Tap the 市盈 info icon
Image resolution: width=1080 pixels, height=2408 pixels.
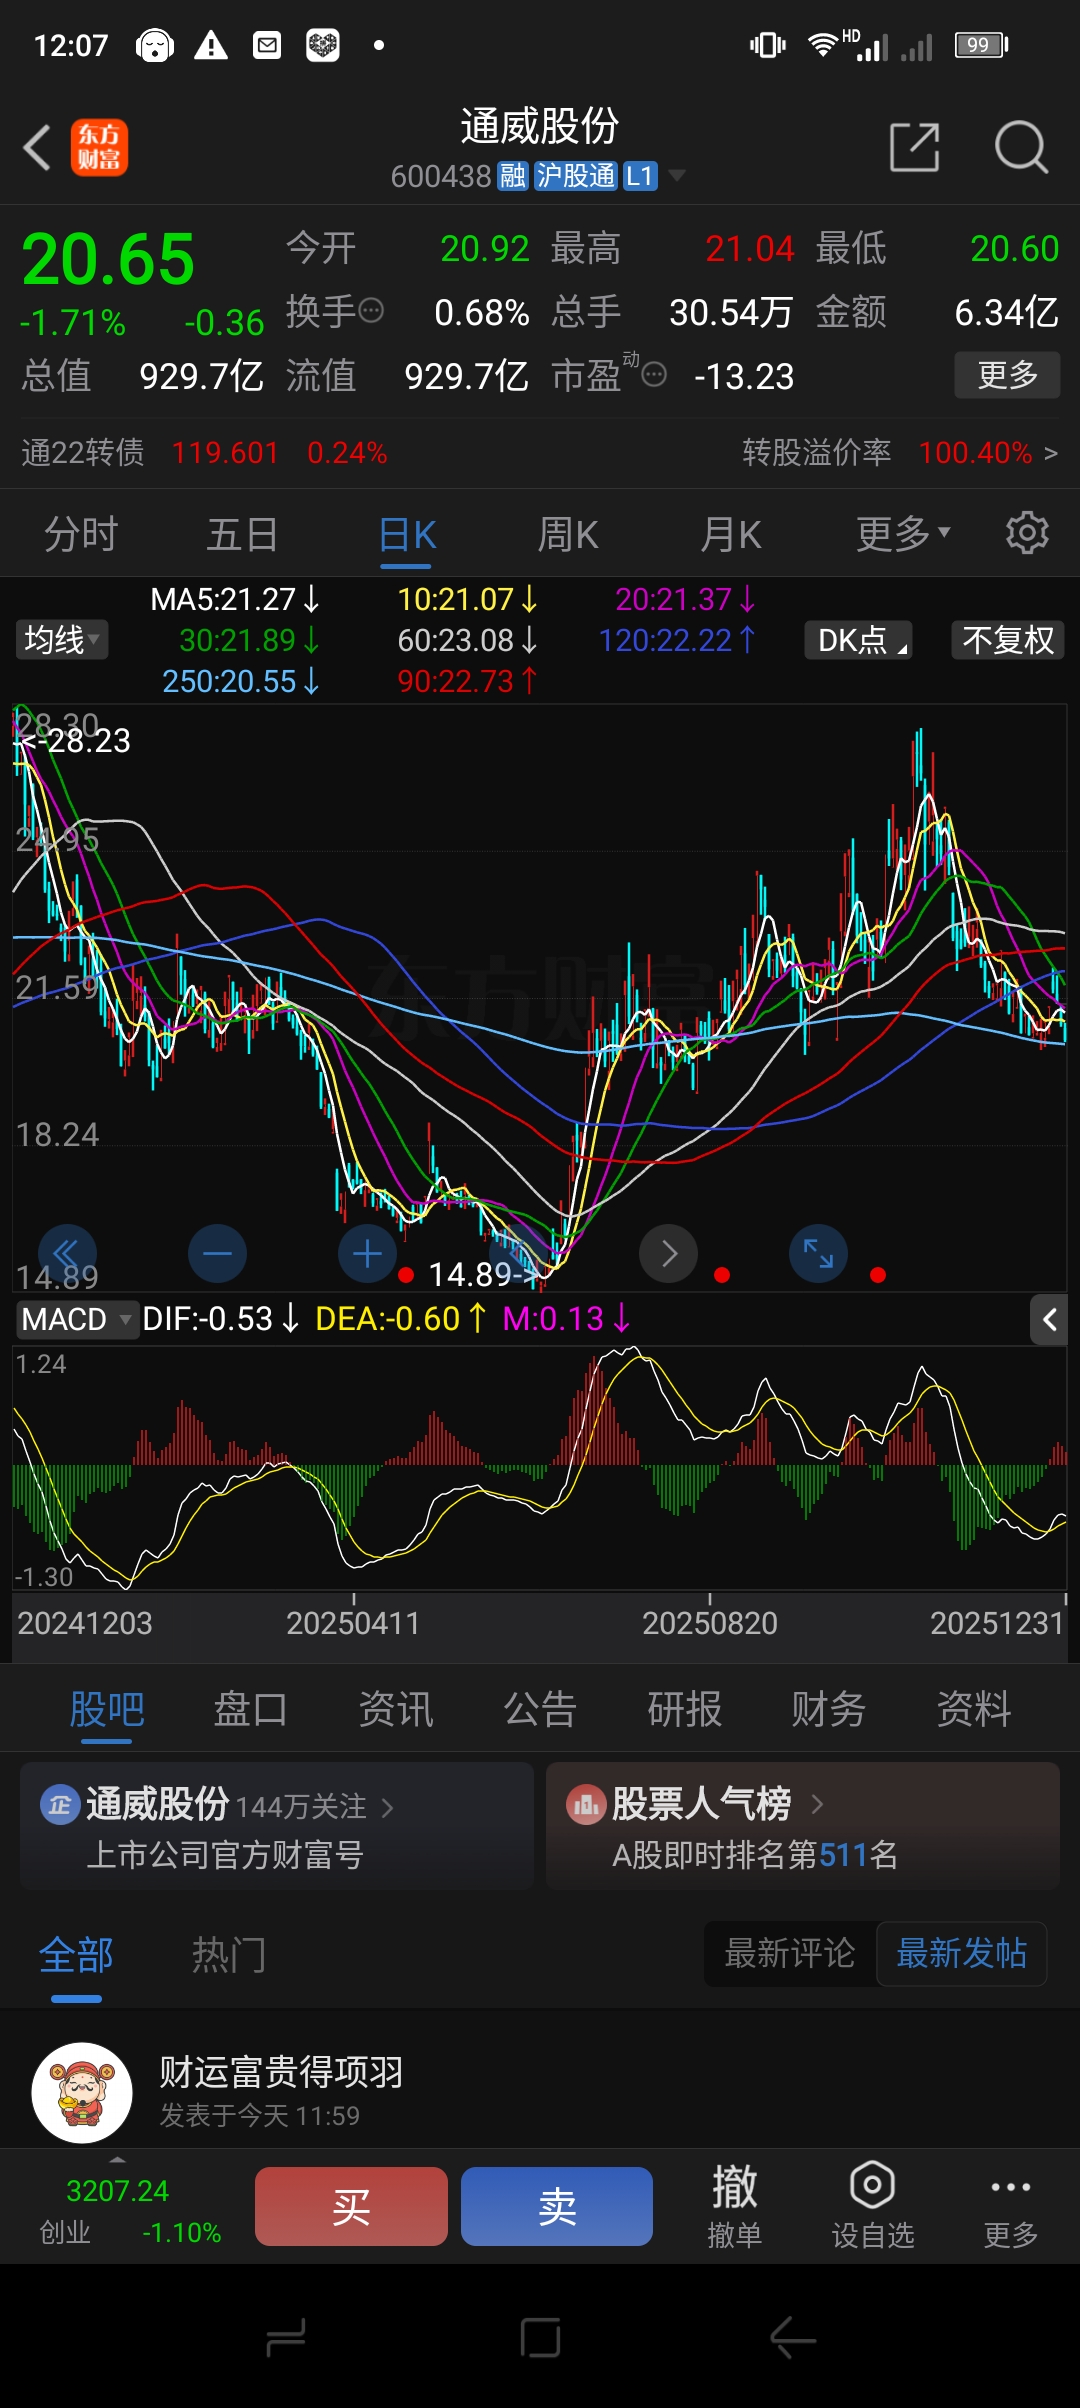coord(654,375)
